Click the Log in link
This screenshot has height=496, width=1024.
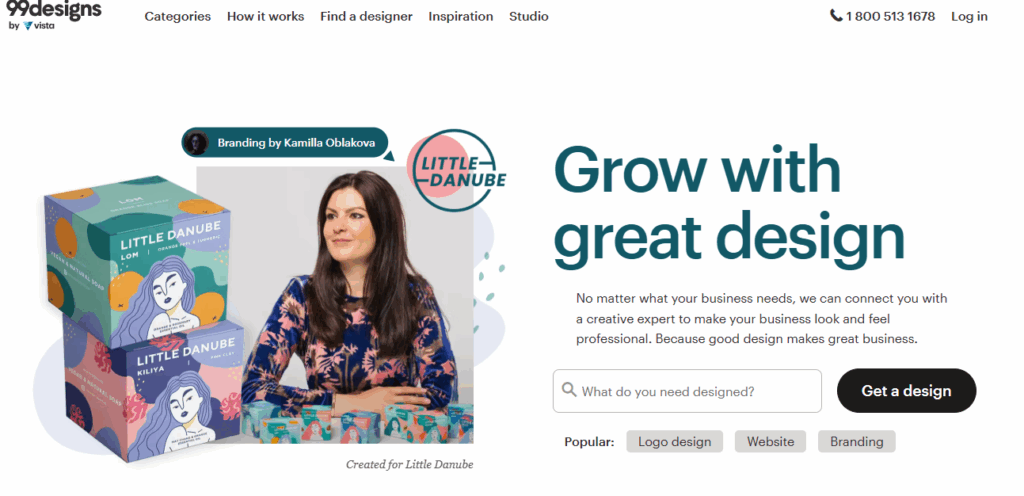coord(969,16)
